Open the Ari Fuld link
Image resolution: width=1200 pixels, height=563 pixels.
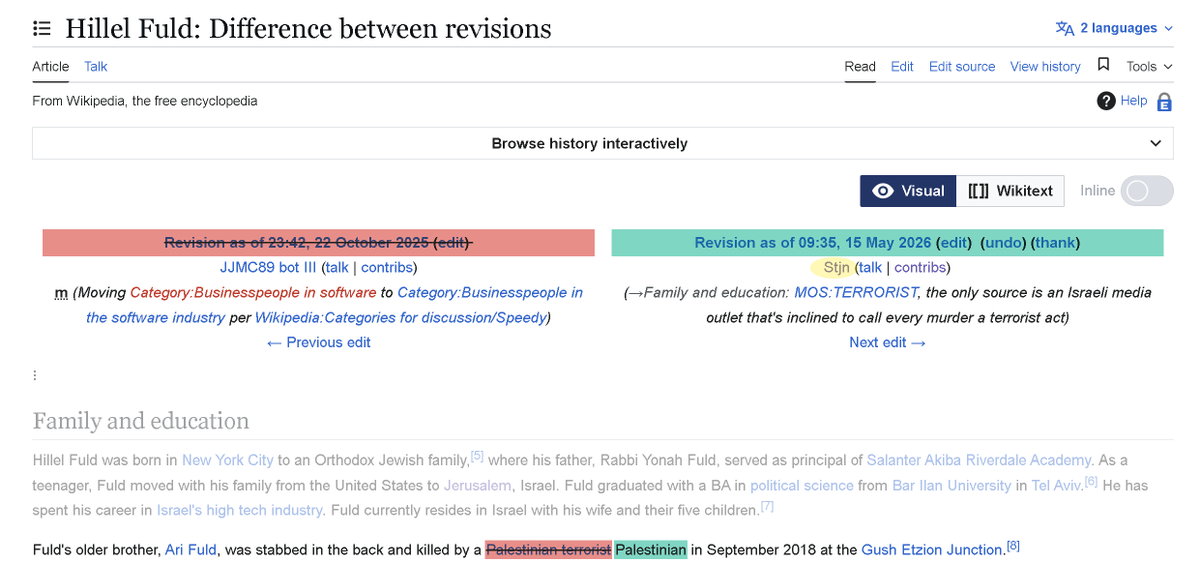coord(193,549)
